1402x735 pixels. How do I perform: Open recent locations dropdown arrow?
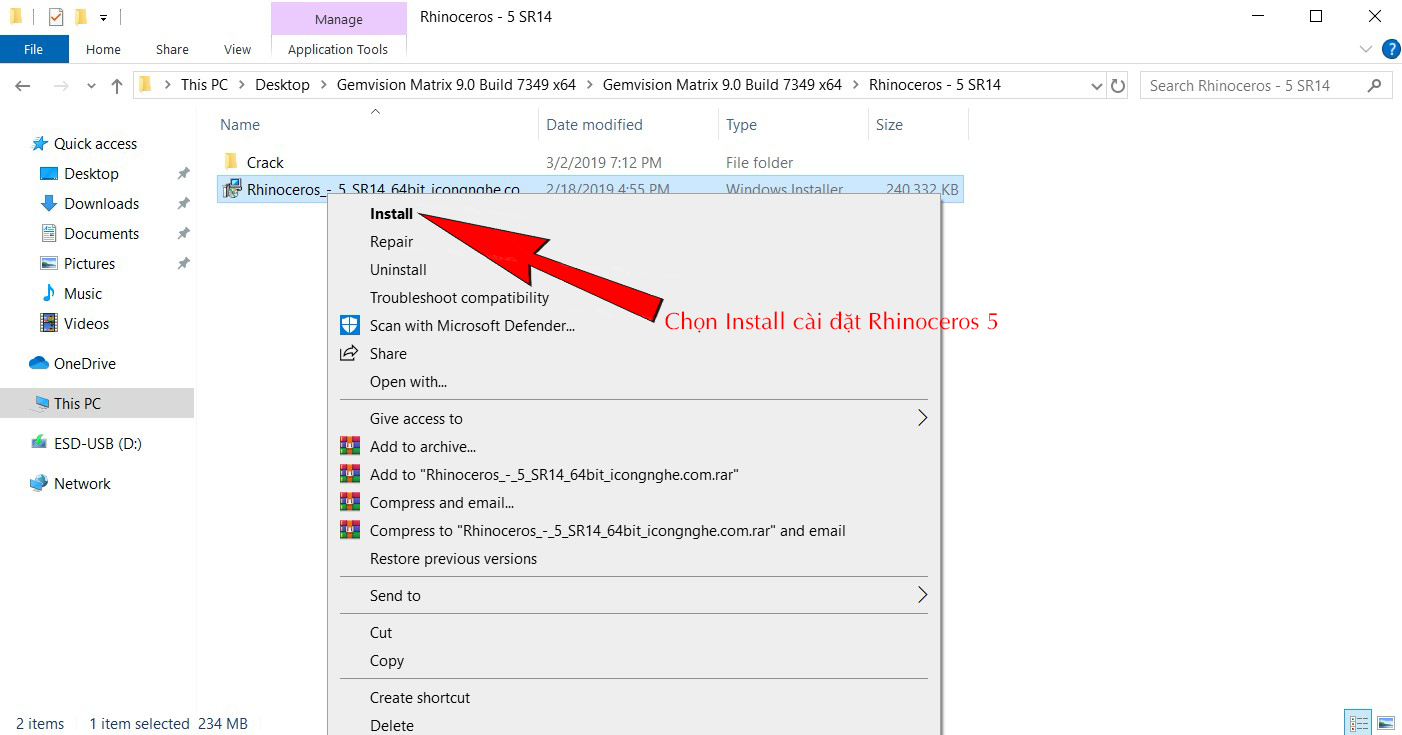[91, 87]
